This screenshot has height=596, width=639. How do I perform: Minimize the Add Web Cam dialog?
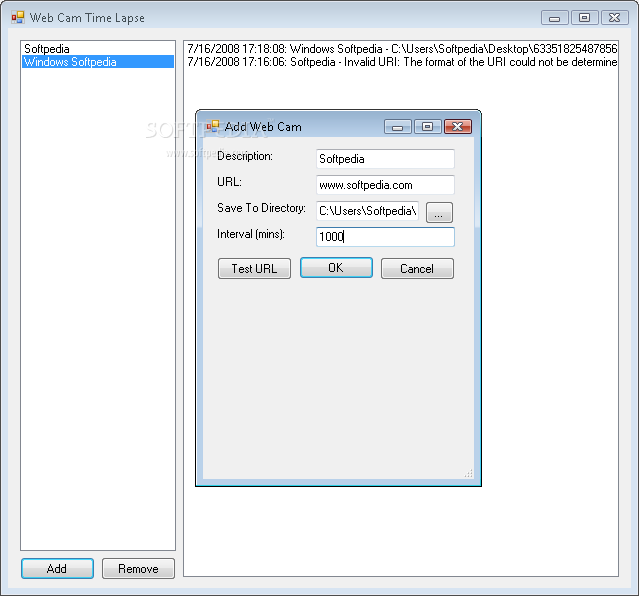[x=398, y=127]
